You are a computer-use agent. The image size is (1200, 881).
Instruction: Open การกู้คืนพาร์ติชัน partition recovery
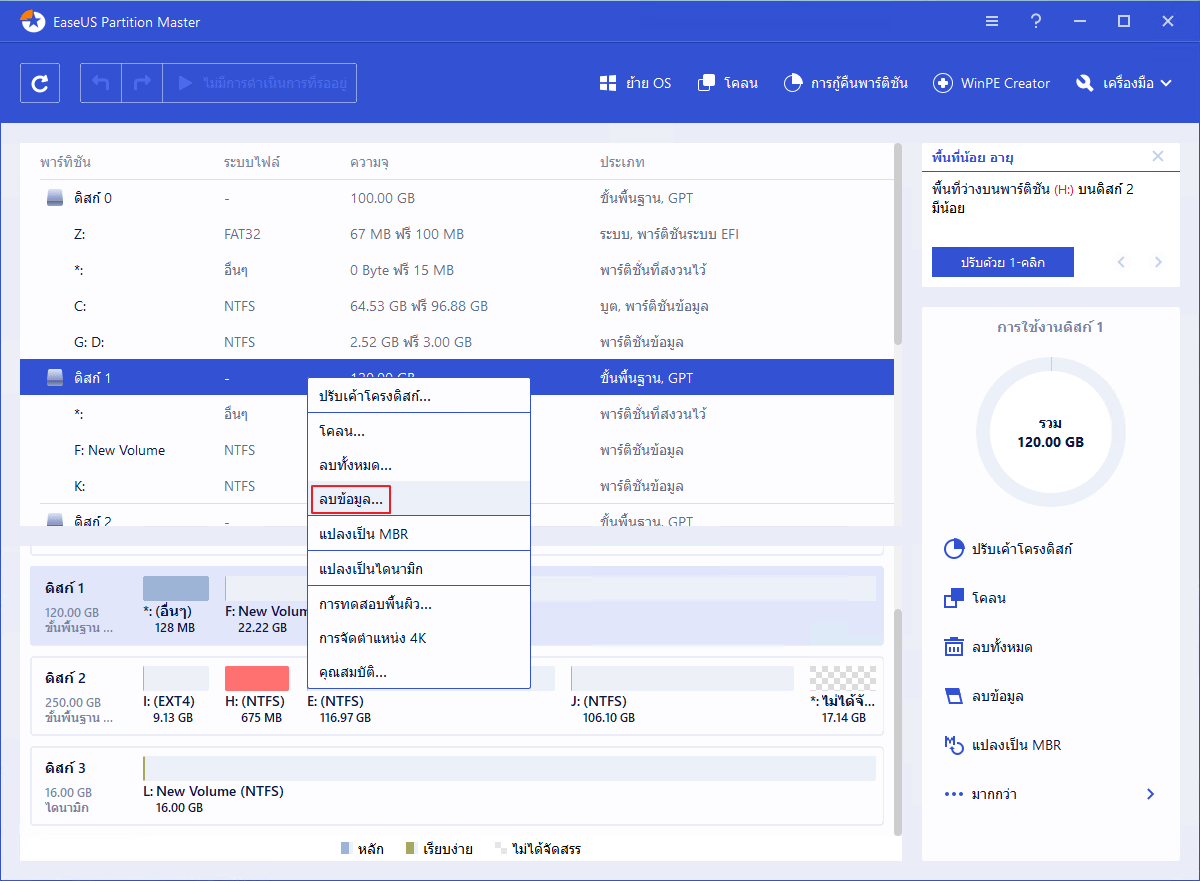pos(846,83)
